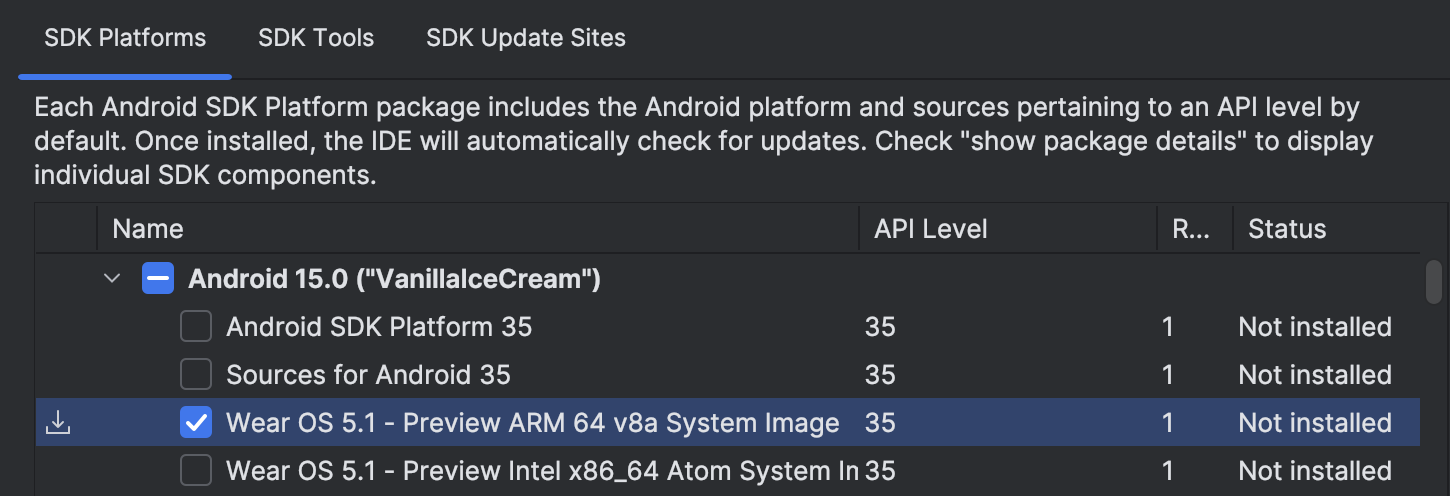Switch to the SDK Tools tab
The width and height of the screenshot is (1450, 496).
tap(316, 38)
